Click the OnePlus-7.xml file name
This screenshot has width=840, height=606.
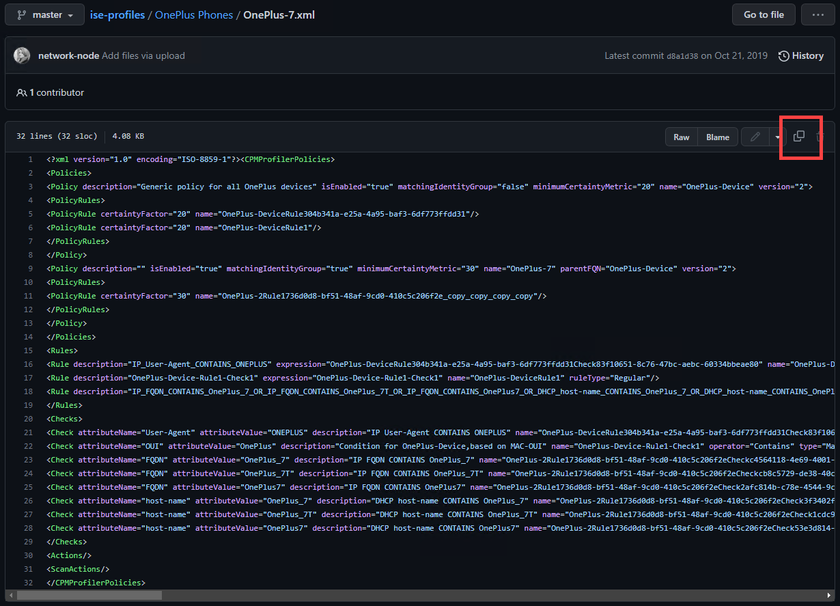click(279, 15)
